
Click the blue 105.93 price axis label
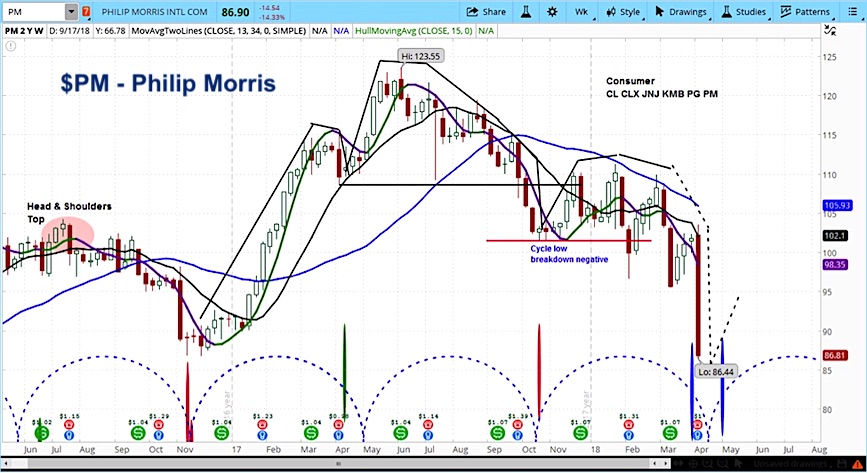pyautogui.click(x=837, y=205)
